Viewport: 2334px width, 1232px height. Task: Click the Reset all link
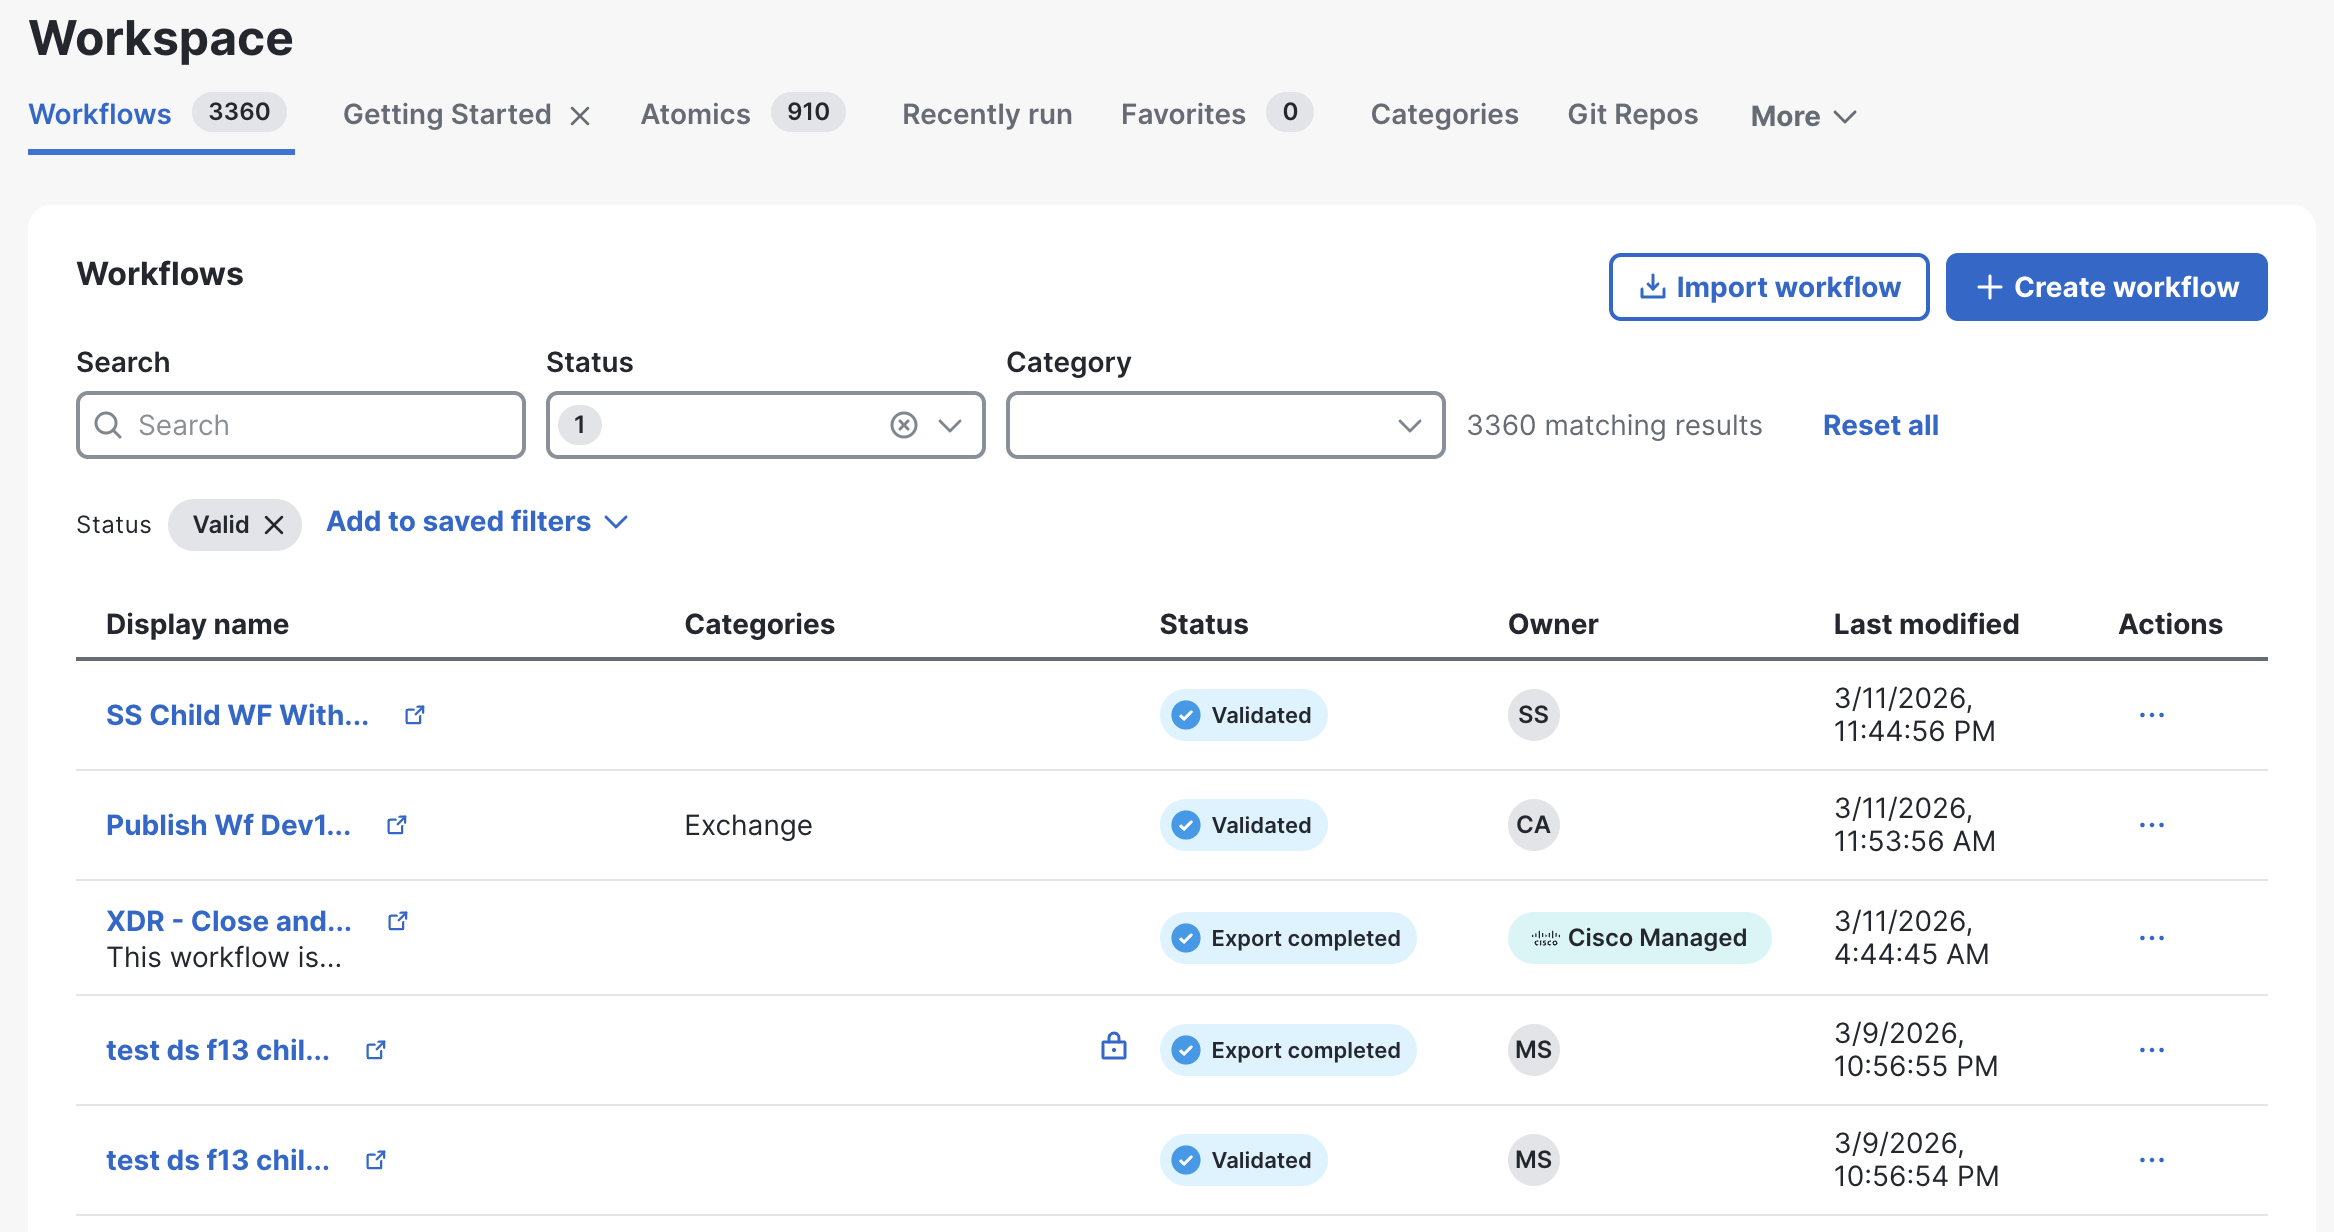[1880, 425]
